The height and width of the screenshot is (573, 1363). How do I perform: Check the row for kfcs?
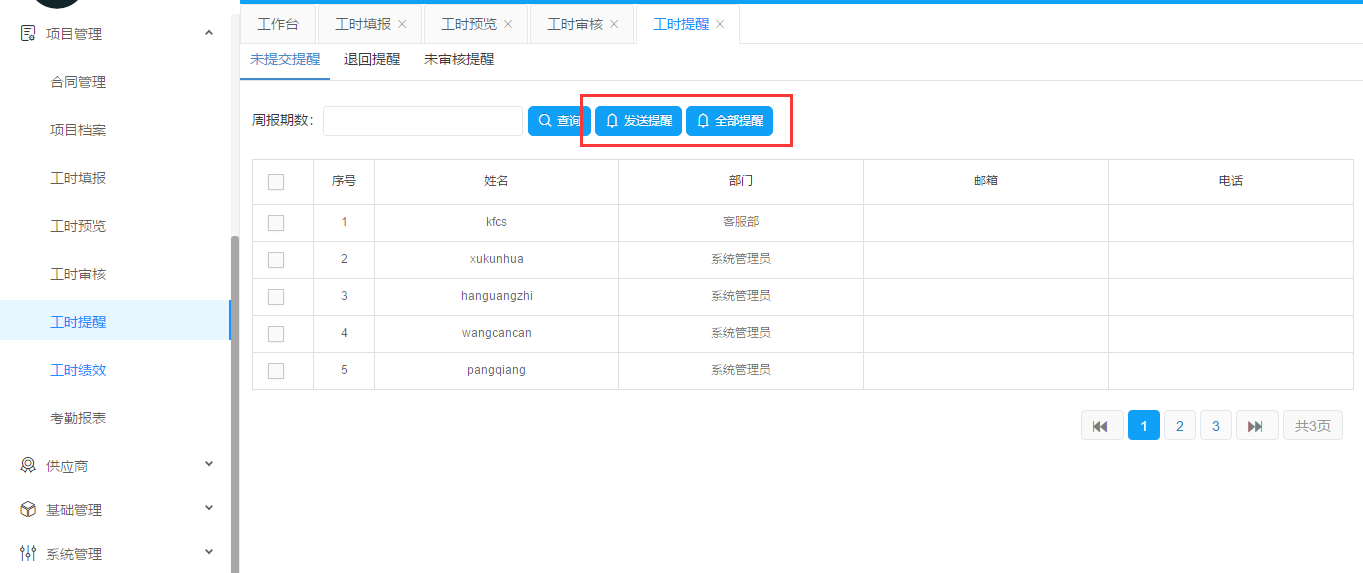tap(276, 223)
